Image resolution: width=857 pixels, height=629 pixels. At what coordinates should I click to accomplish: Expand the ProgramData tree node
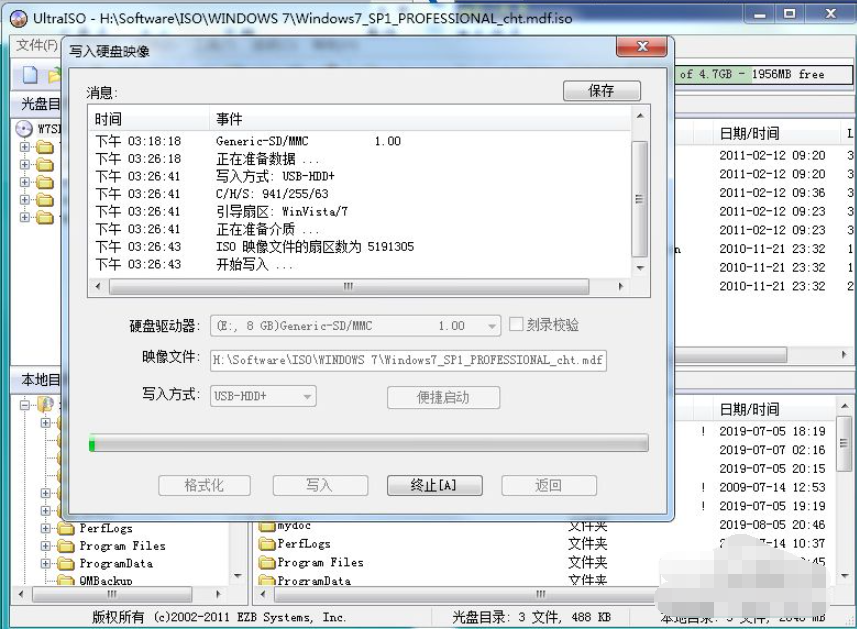click(46, 564)
